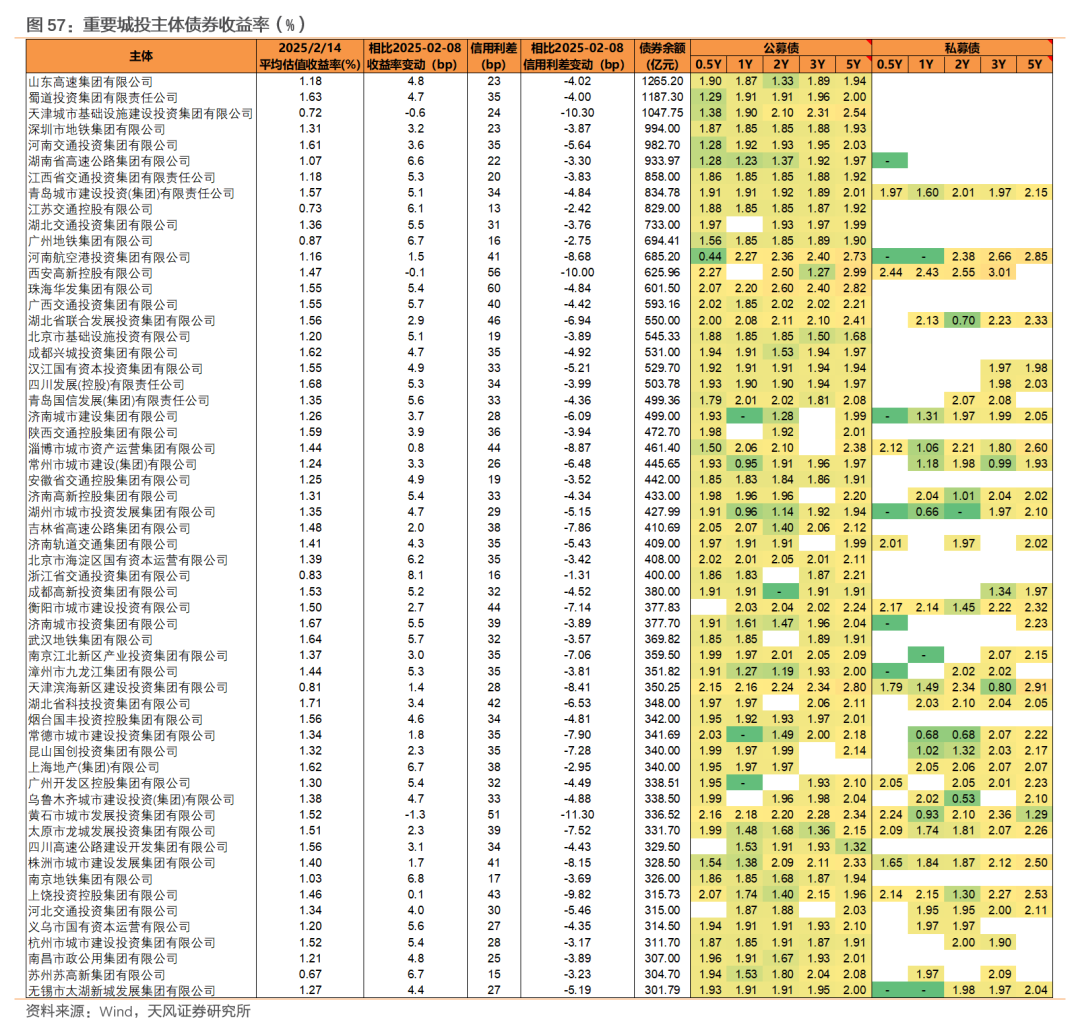The width and height of the screenshot is (1080, 1031).
Task: Select 南京江北新区产业投资集团有限公司
Action: [127, 656]
